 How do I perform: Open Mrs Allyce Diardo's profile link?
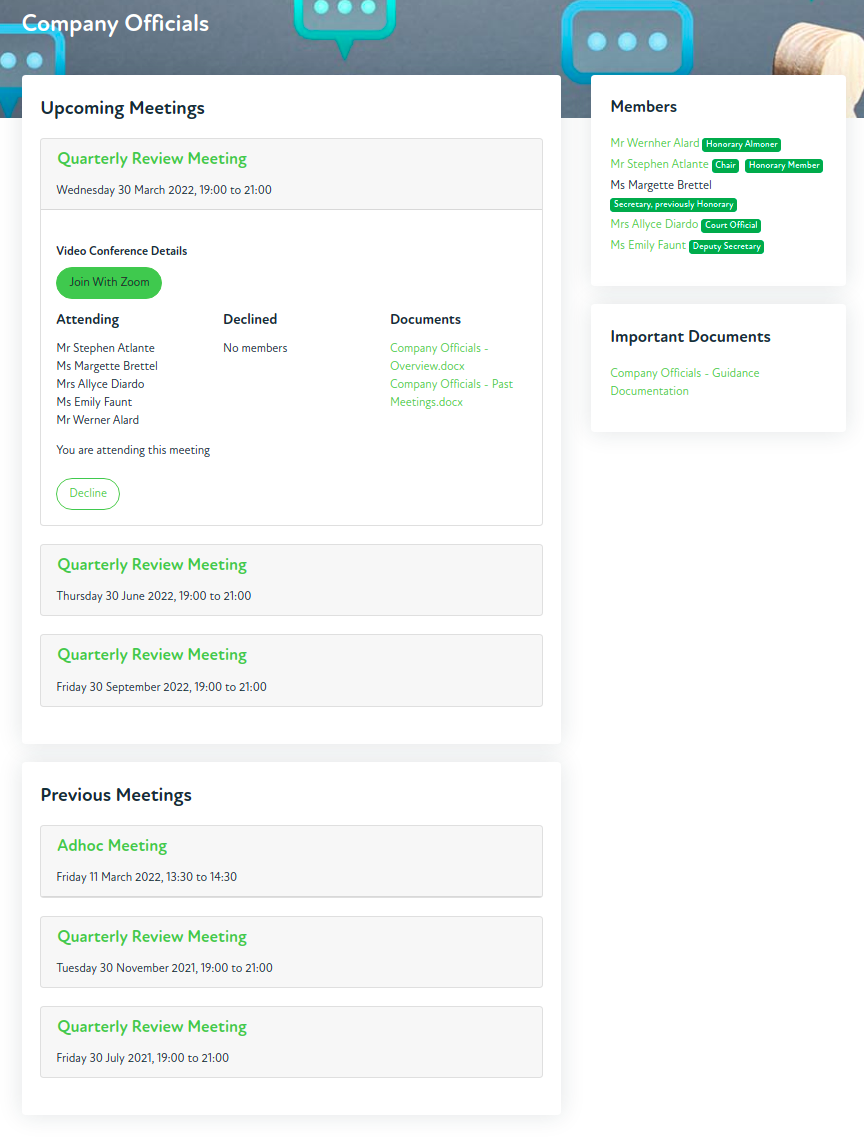pos(654,224)
